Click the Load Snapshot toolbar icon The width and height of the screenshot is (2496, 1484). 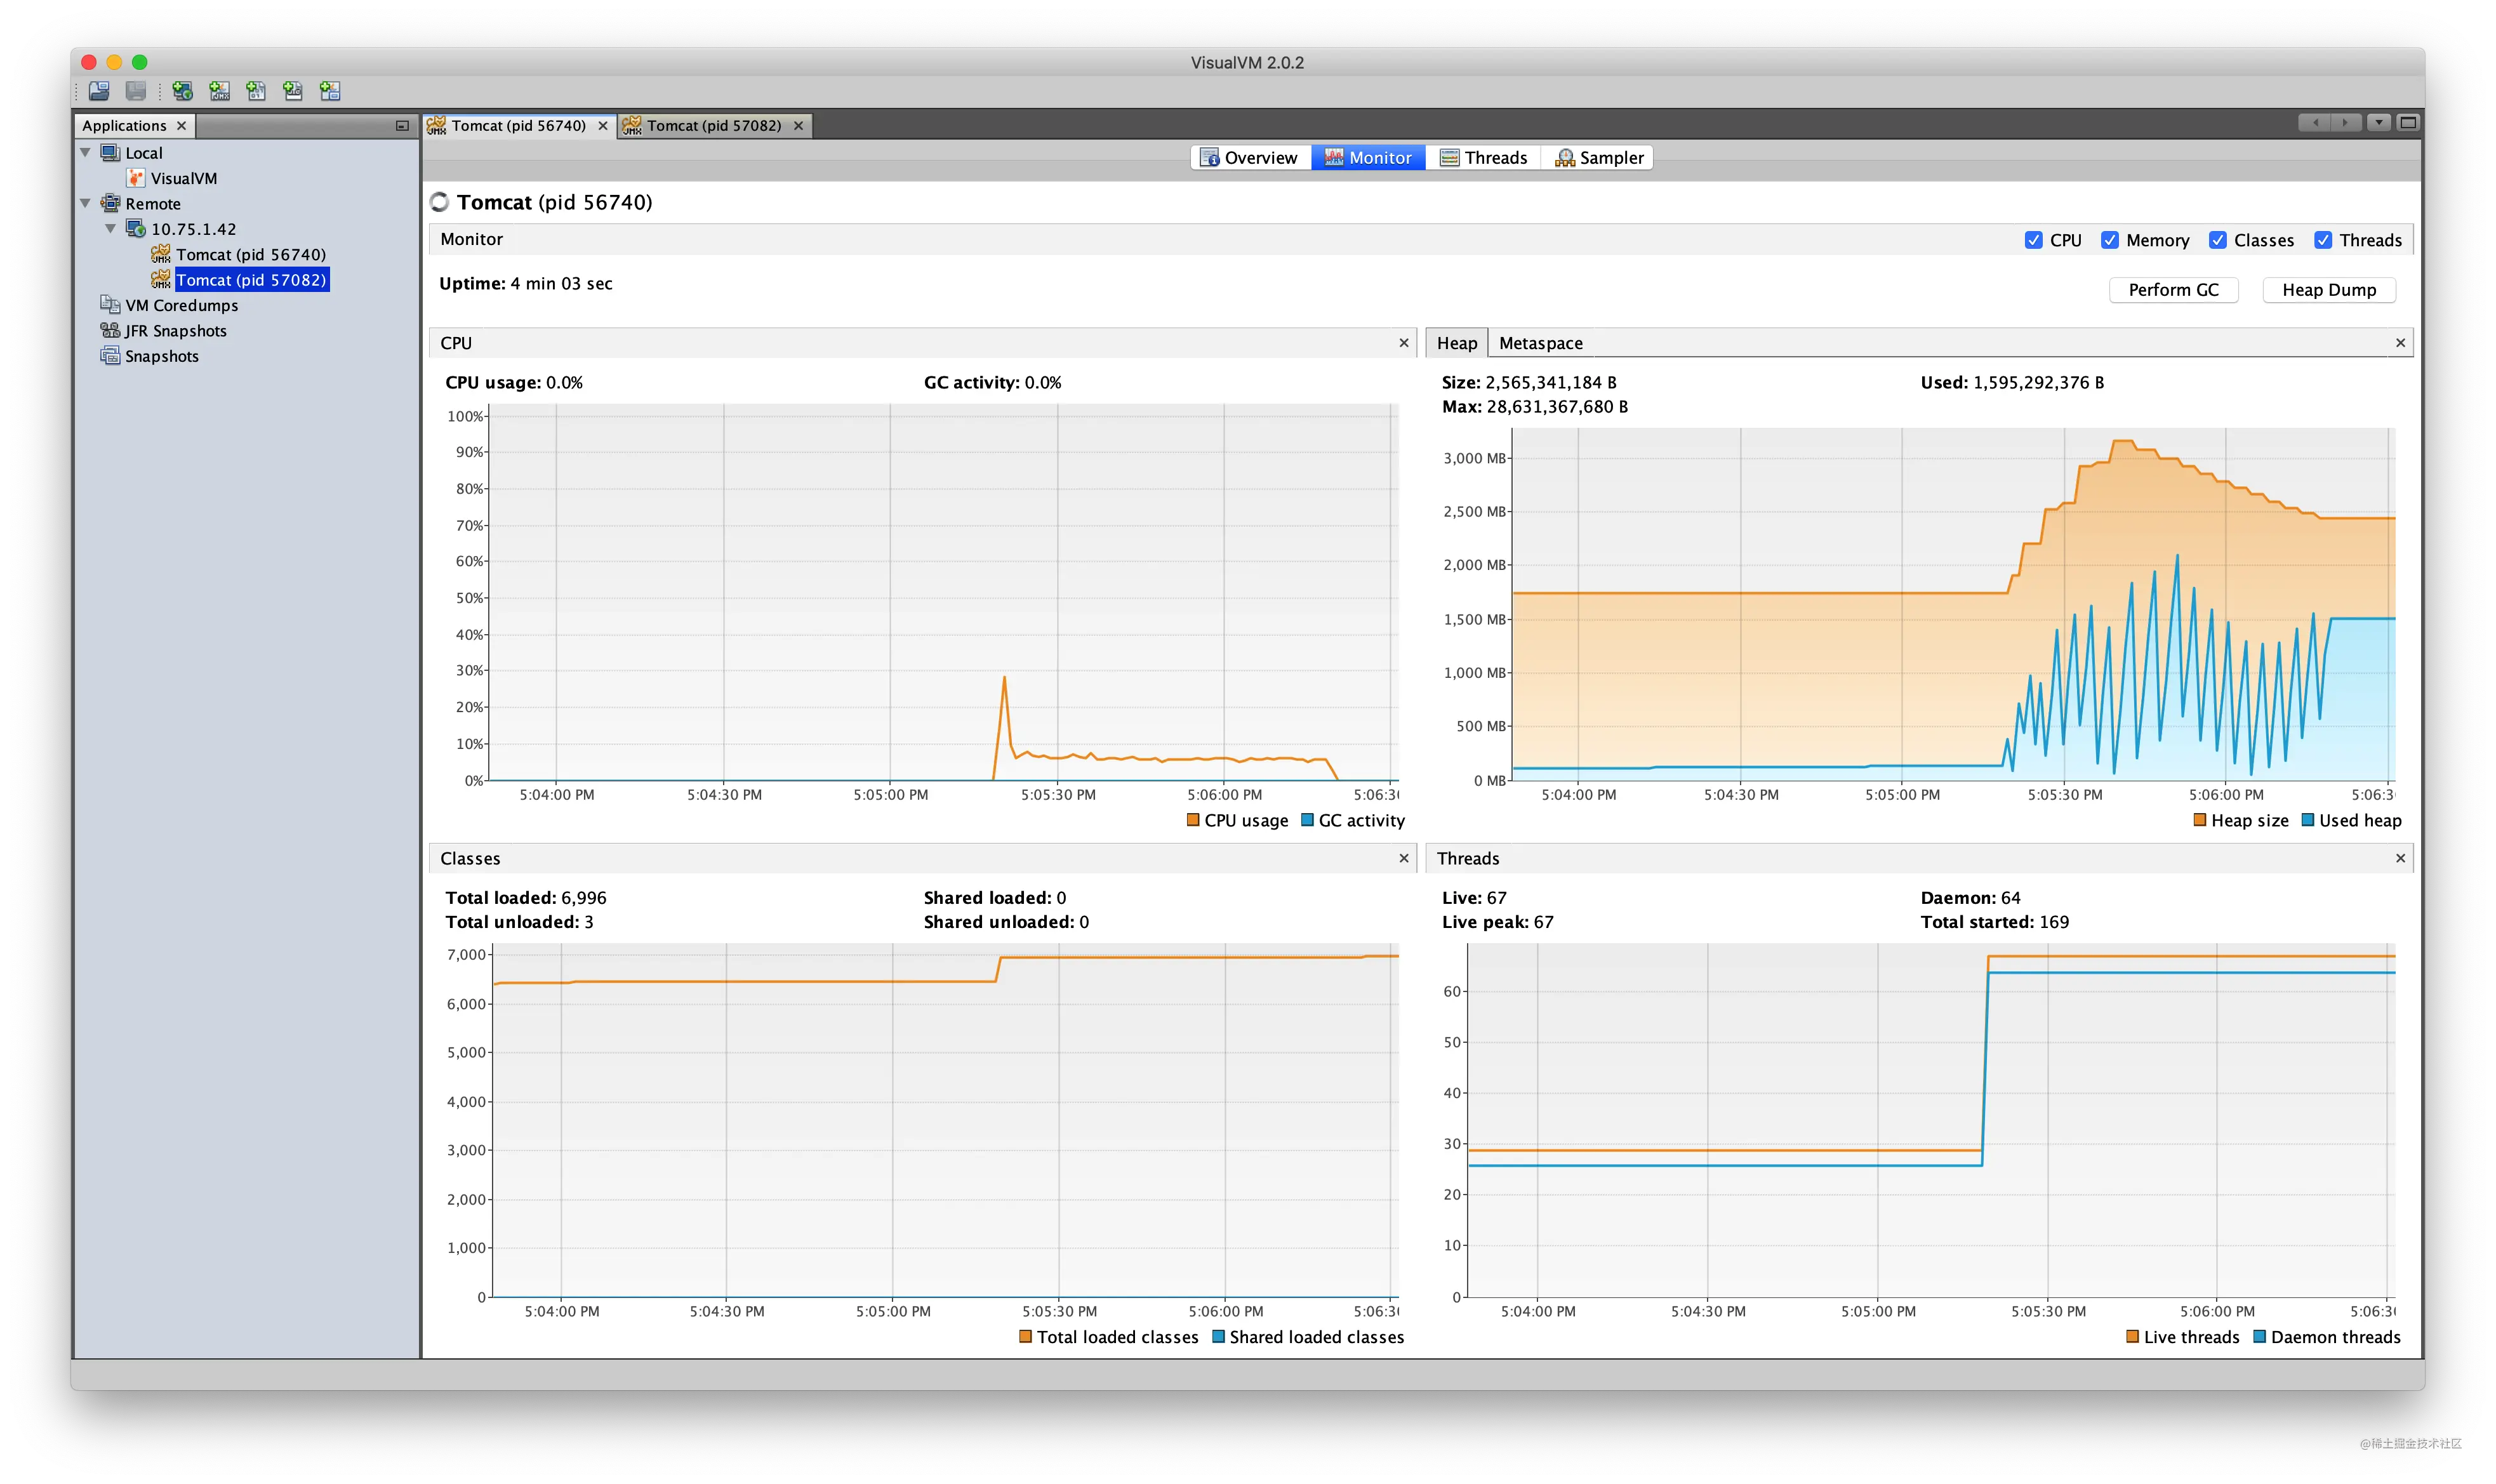pyautogui.click(x=99, y=91)
